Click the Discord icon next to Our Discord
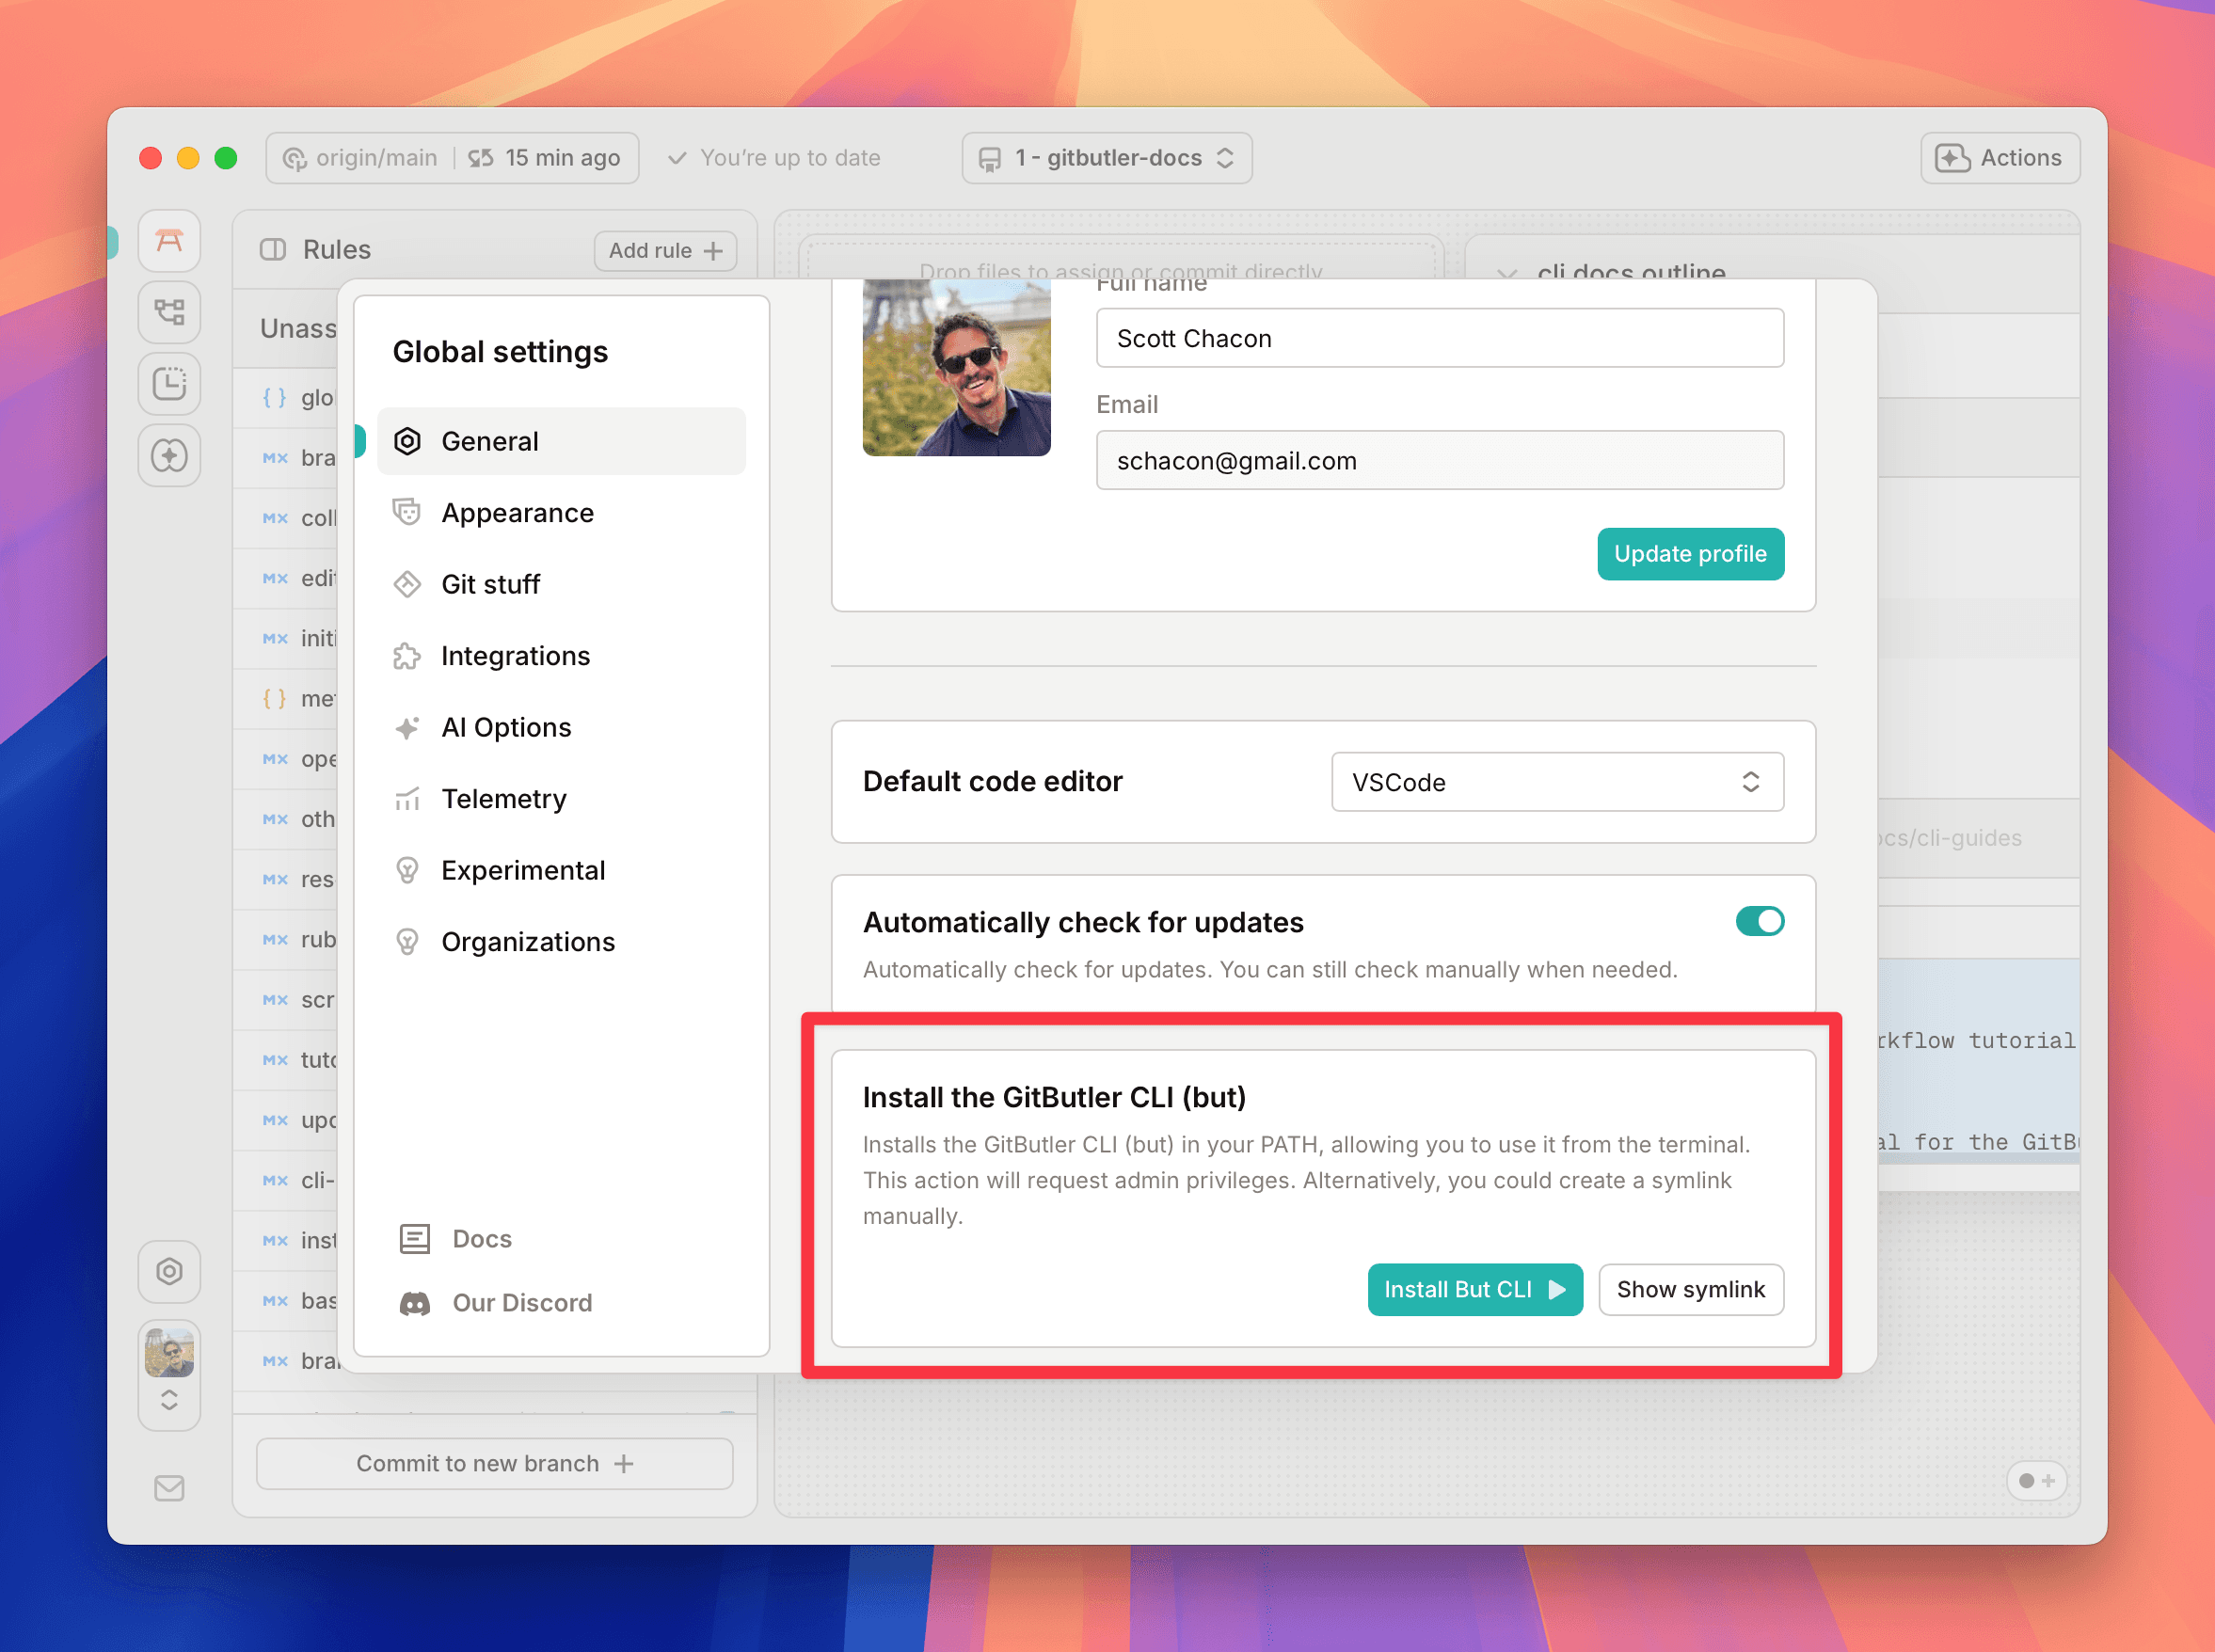Screen dimensions: 2215x1652 point(415,1302)
